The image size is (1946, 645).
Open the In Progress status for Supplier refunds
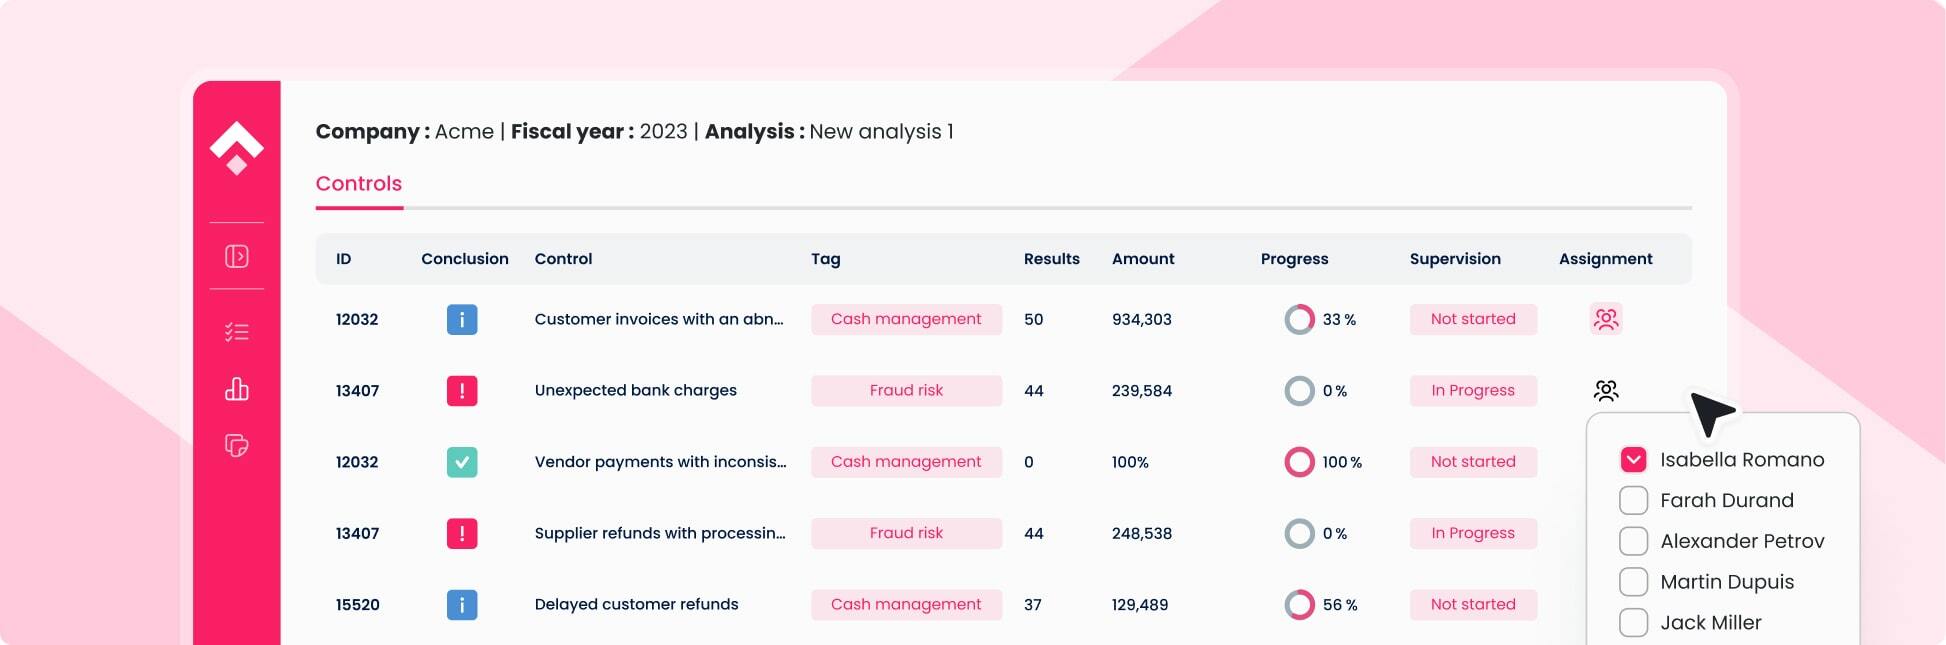coord(1472,533)
